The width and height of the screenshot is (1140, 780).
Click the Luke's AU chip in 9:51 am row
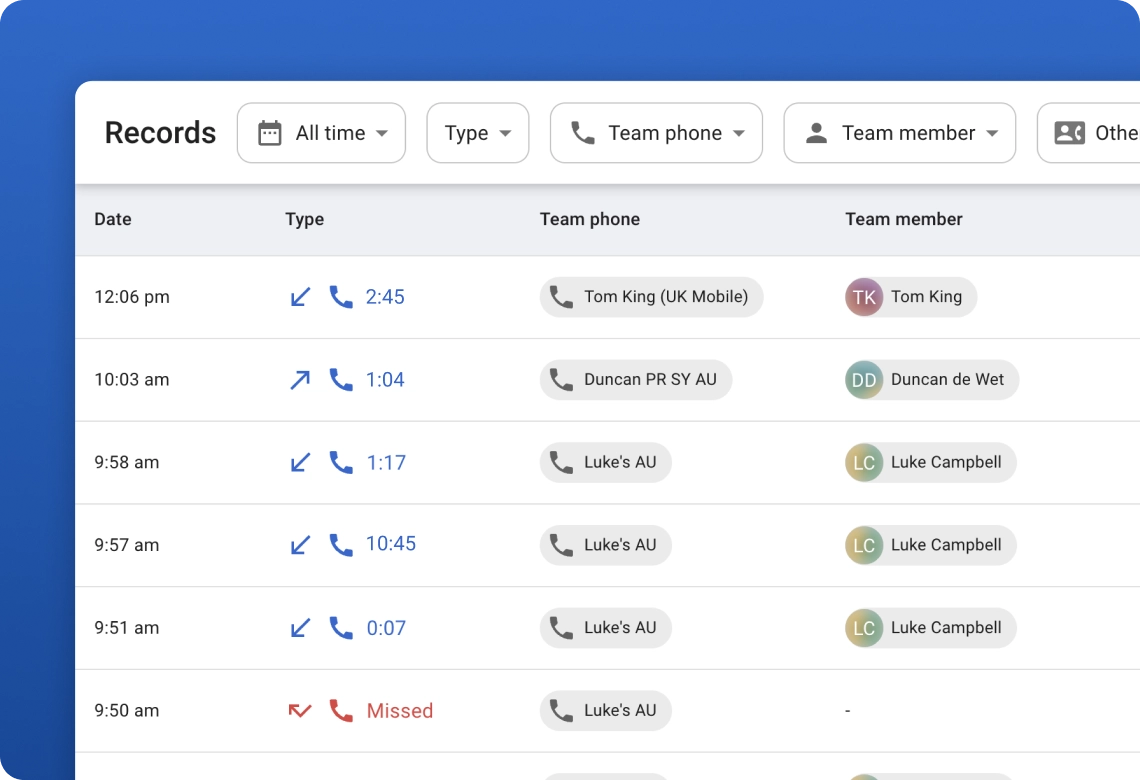point(606,628)
